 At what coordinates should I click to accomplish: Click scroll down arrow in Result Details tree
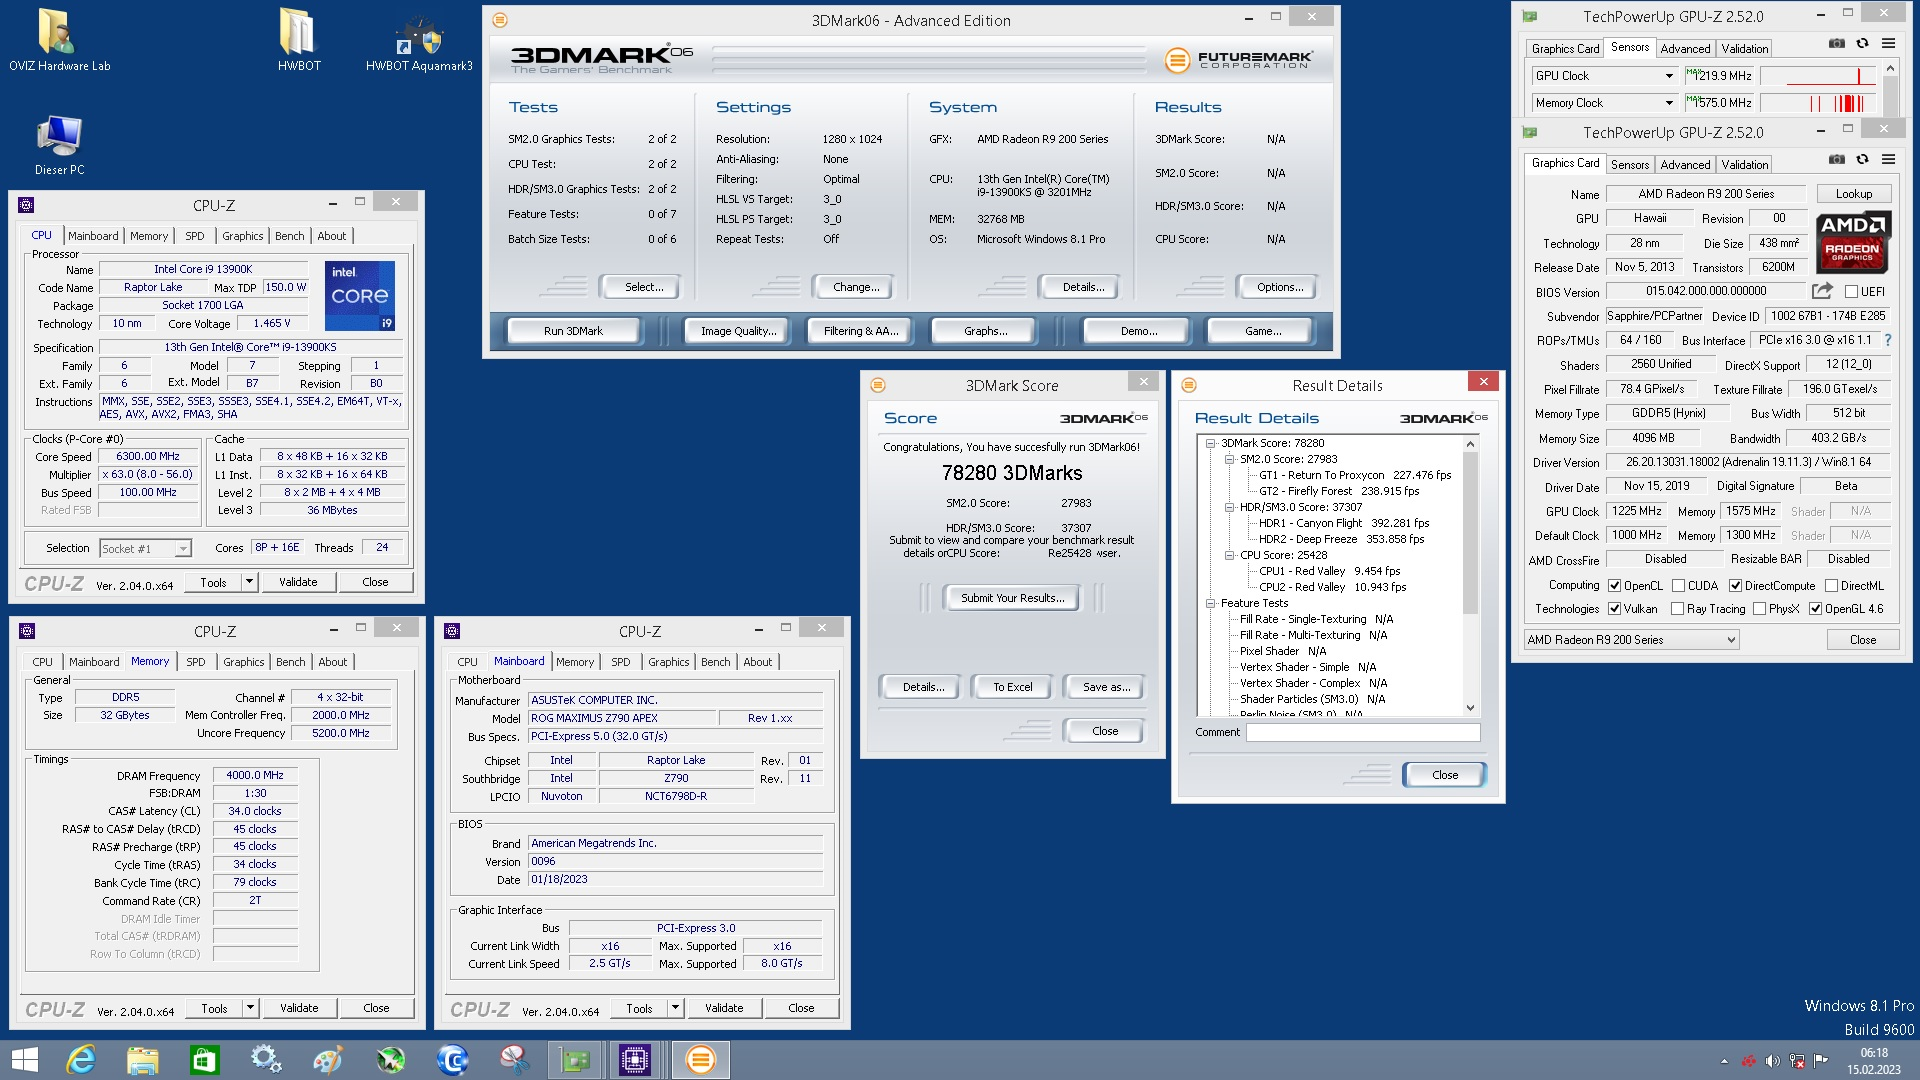tap(1470, 708)
